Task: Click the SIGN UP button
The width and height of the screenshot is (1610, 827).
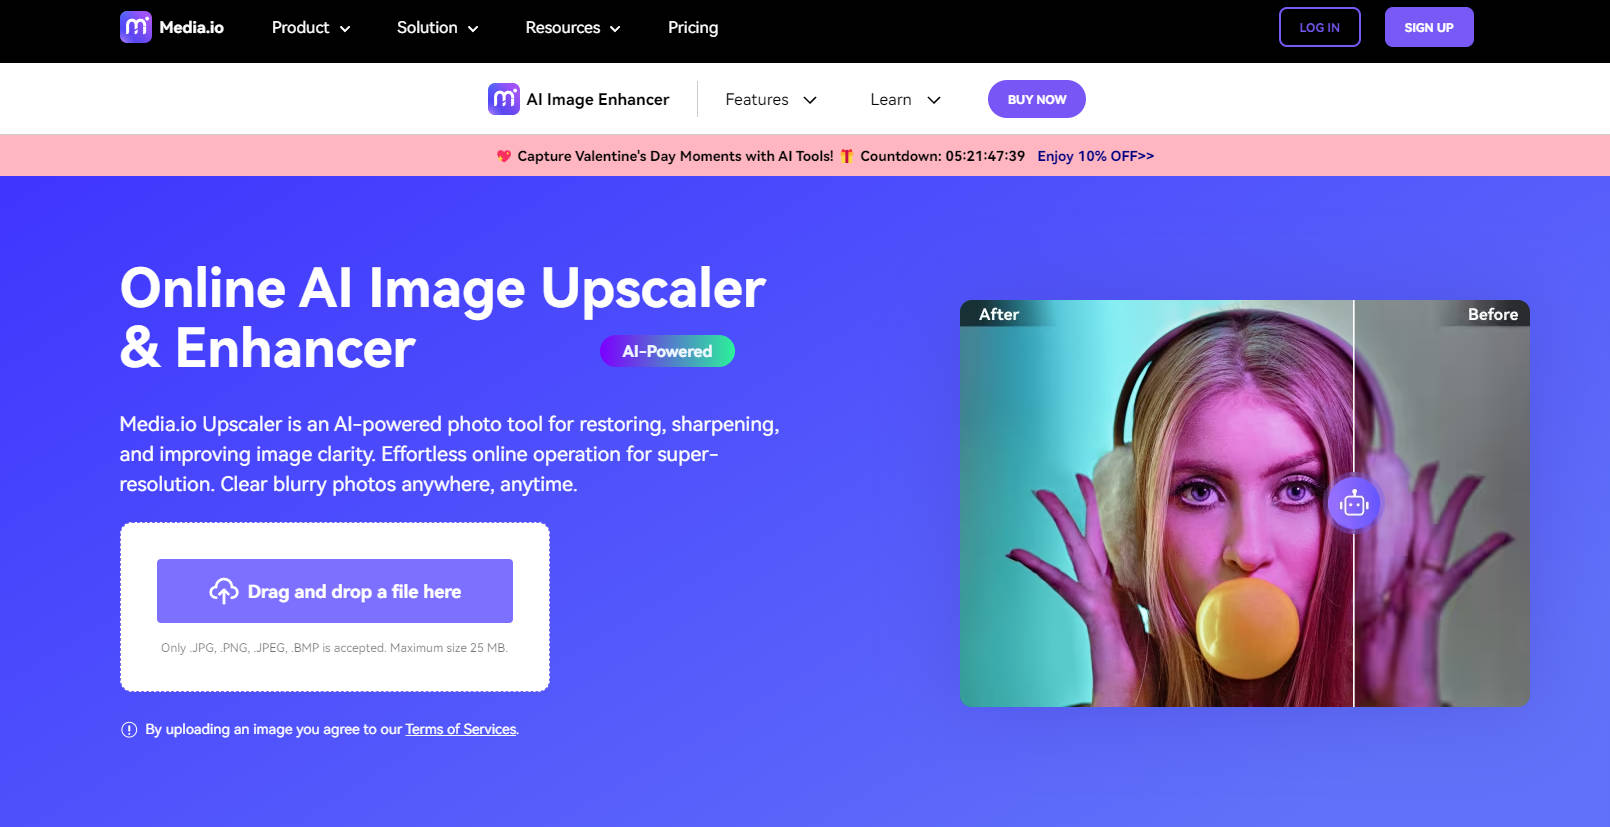Action: (x=1429, y=27)
